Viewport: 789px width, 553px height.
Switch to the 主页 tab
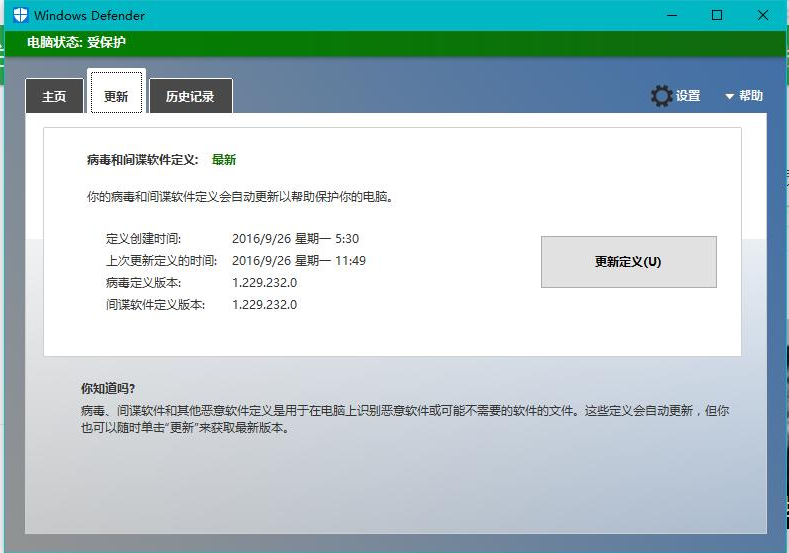click(54, 97)
